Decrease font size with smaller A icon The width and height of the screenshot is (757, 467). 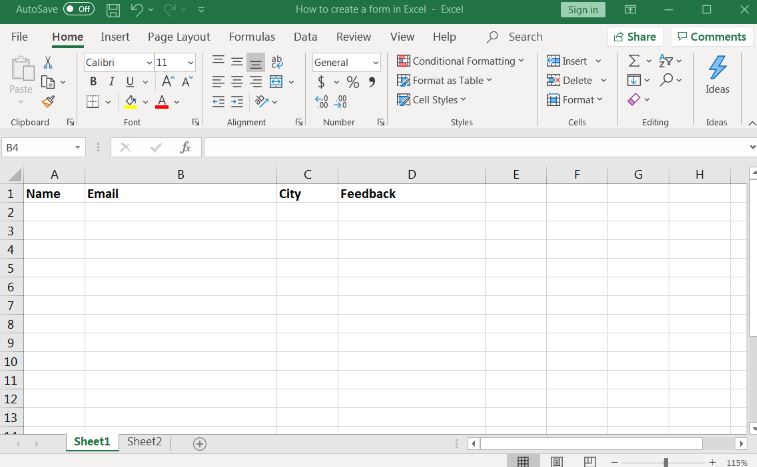(187, 81)
